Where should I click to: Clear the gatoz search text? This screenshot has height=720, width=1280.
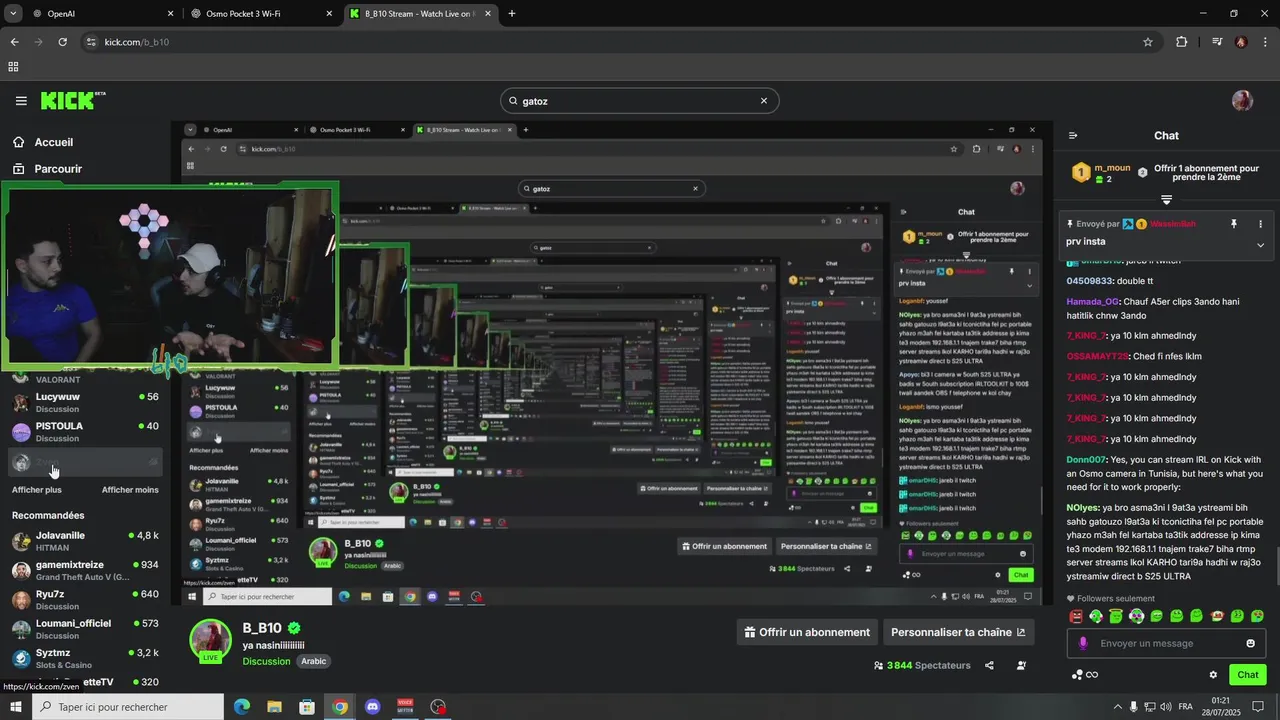pyautogui.click(x=764, y=101)
